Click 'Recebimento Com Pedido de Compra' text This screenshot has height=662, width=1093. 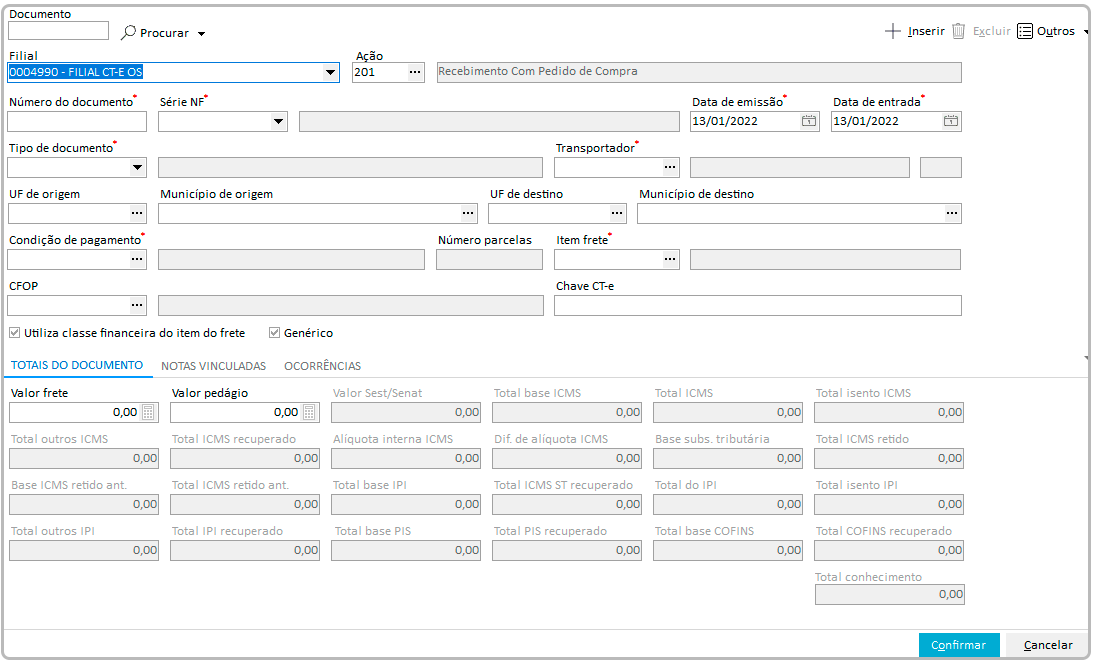pos(538,71)
